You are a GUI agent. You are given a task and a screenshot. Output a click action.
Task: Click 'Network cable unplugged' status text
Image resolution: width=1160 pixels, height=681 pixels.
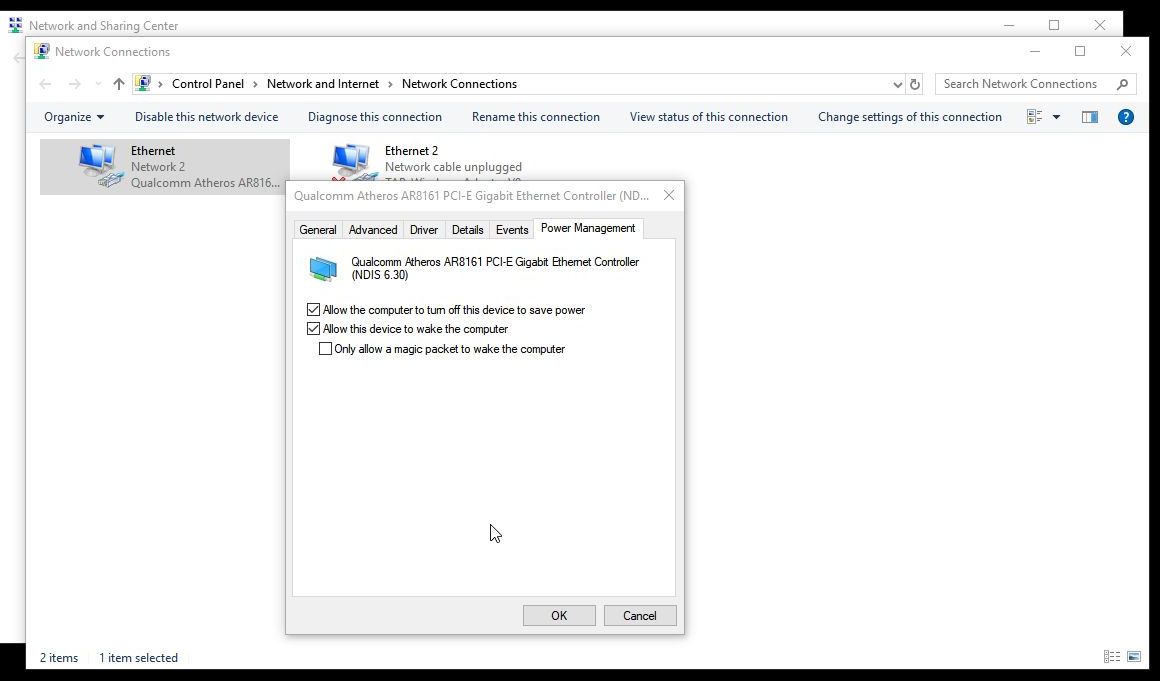tap(453, 167)
